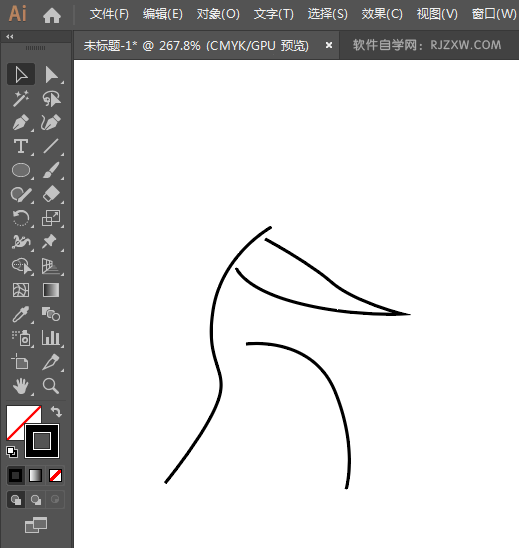The height and width of the screenshot is (548, 519).
Task: Select the Eraser tool
Action: [x=51, y=194]
